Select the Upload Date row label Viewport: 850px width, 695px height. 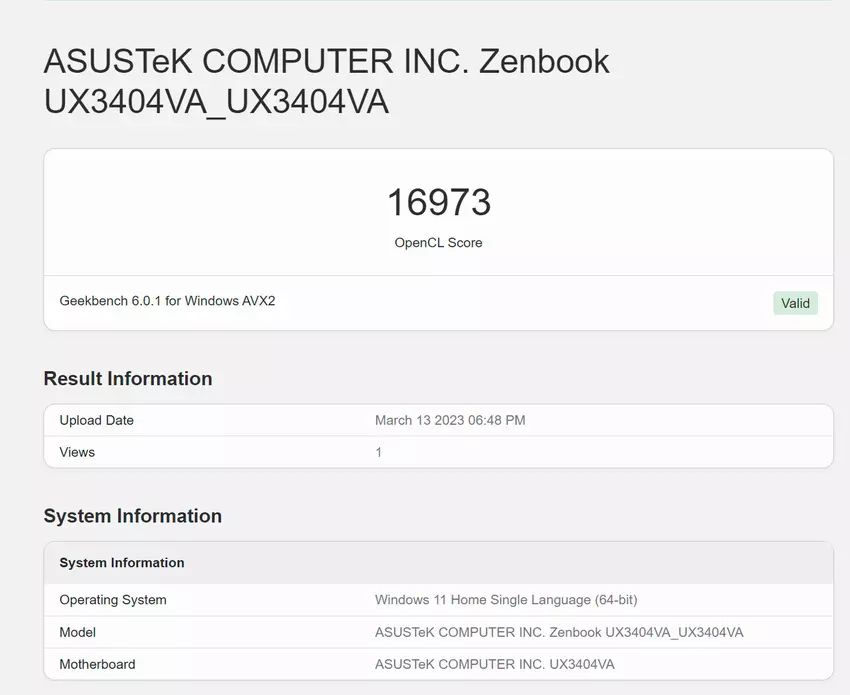pyautogui.click(x=96, y=420)
